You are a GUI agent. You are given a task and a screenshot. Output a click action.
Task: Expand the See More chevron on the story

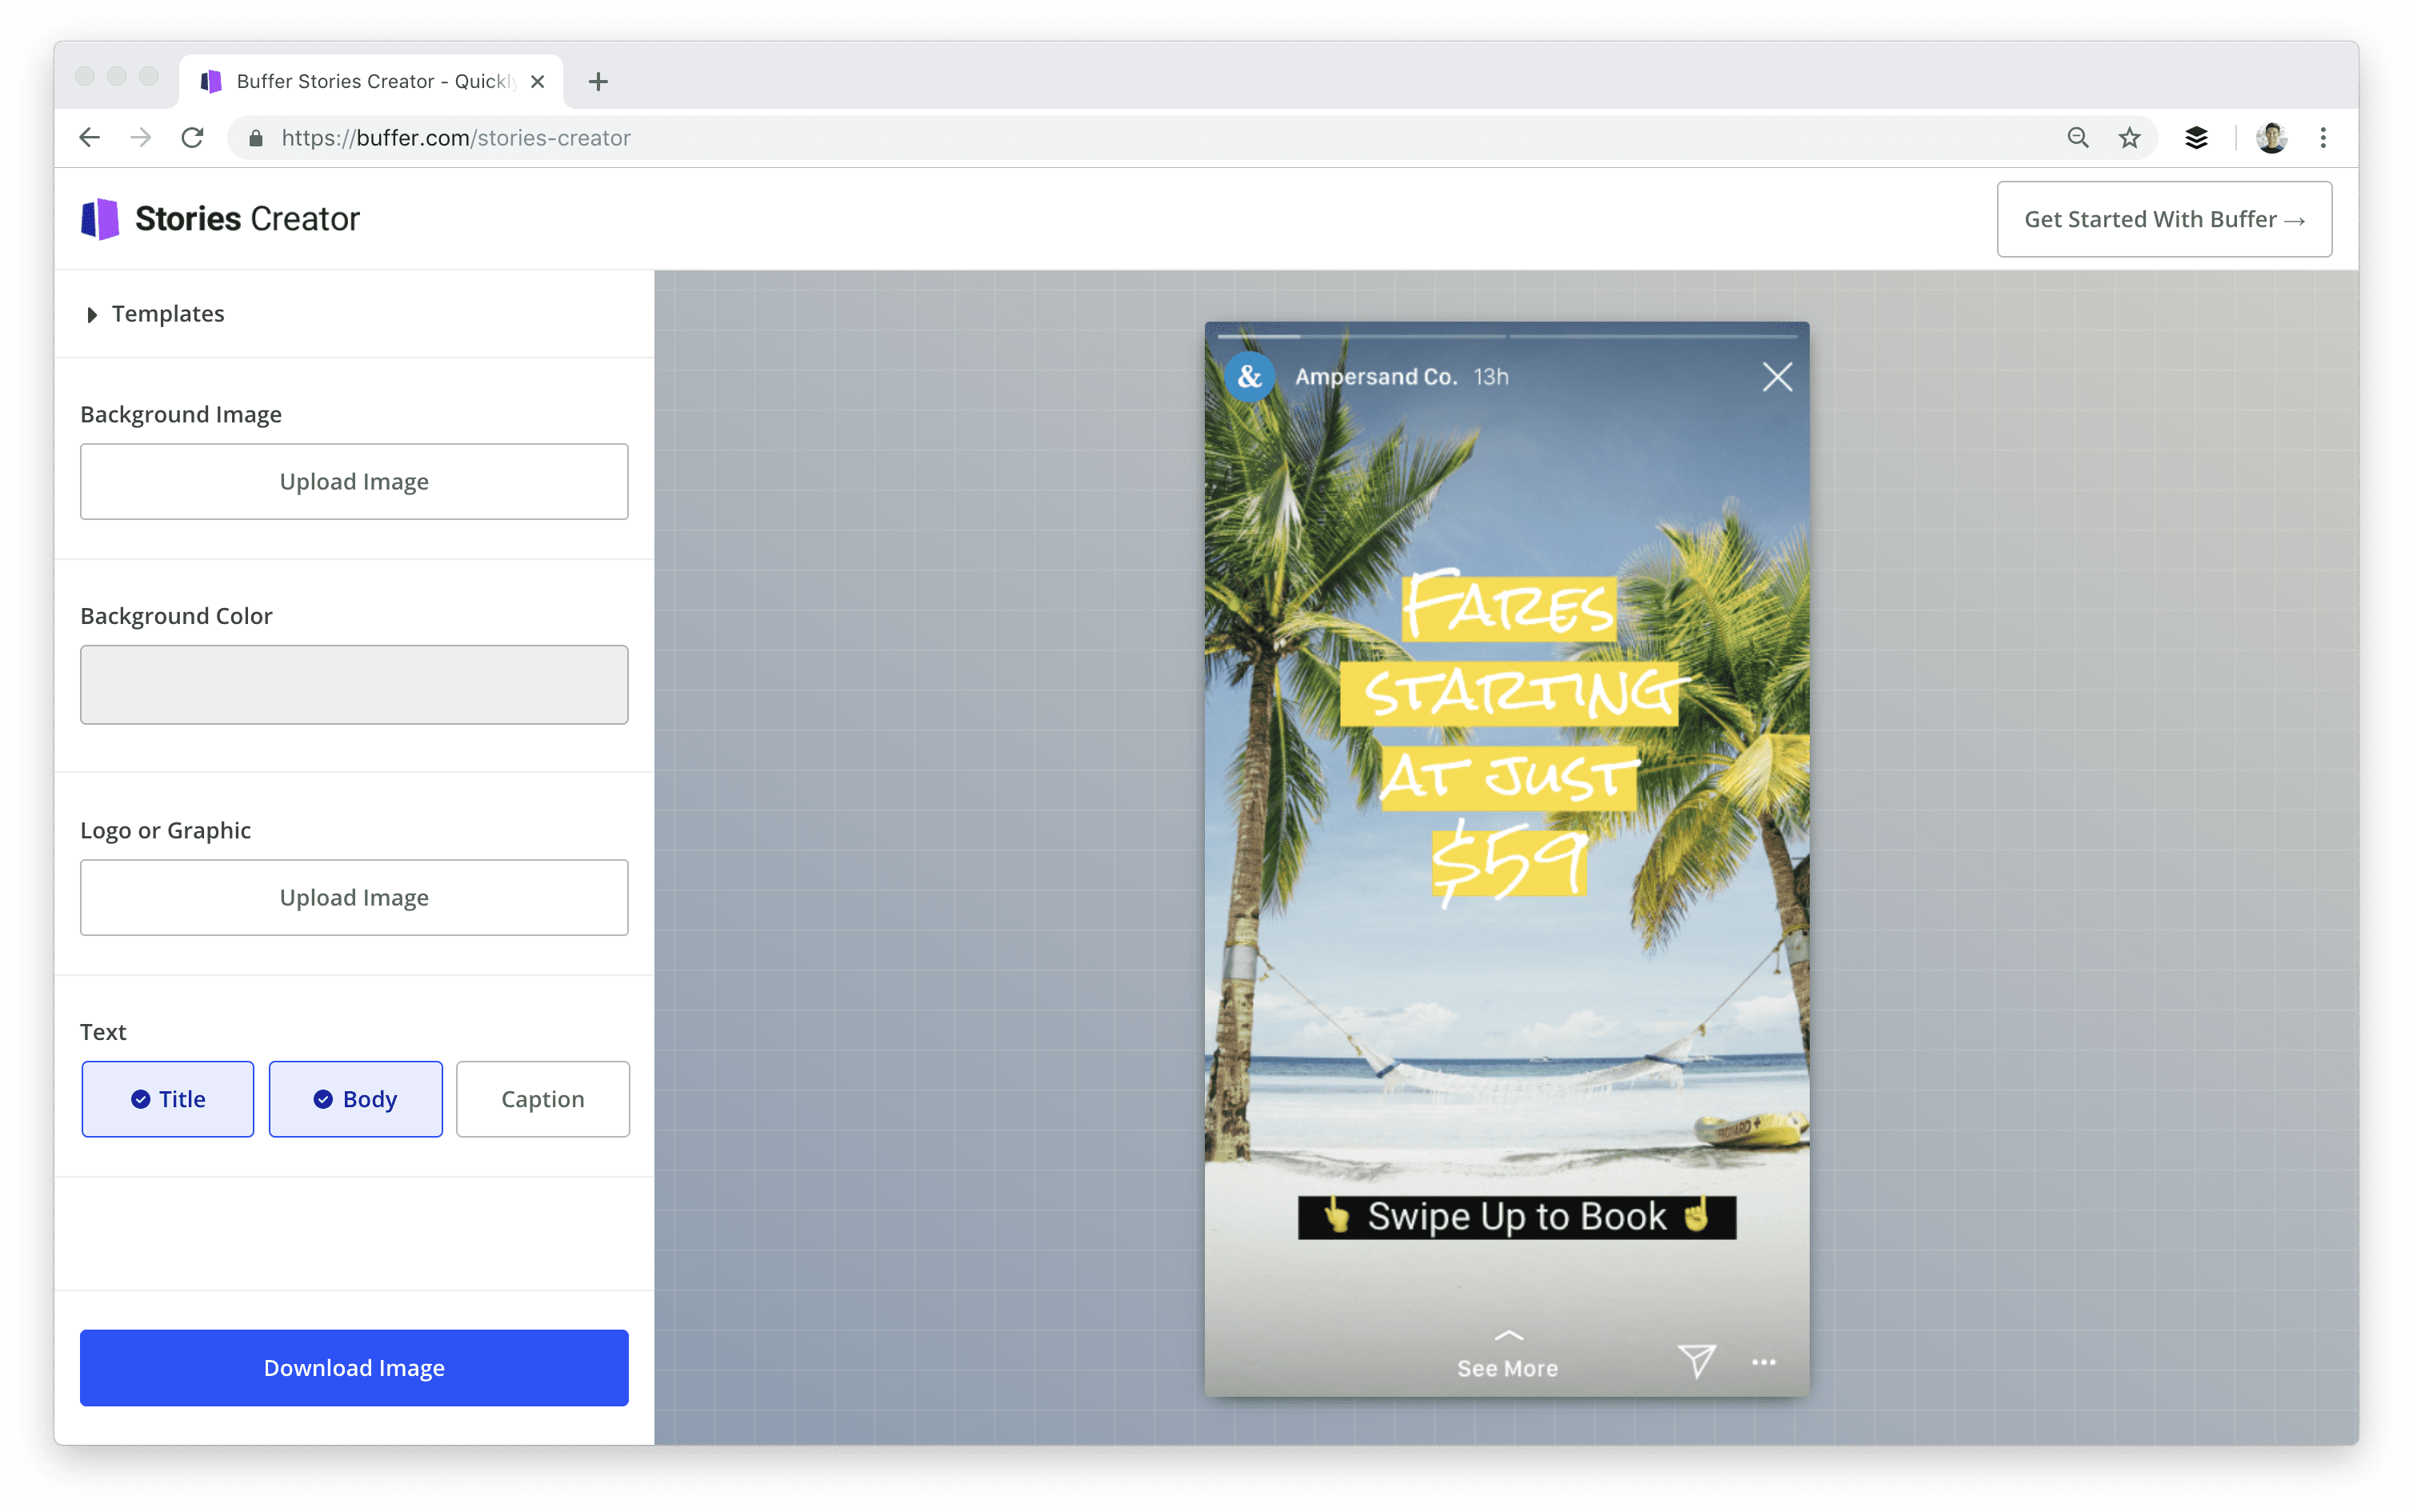click(1507, 1338)
